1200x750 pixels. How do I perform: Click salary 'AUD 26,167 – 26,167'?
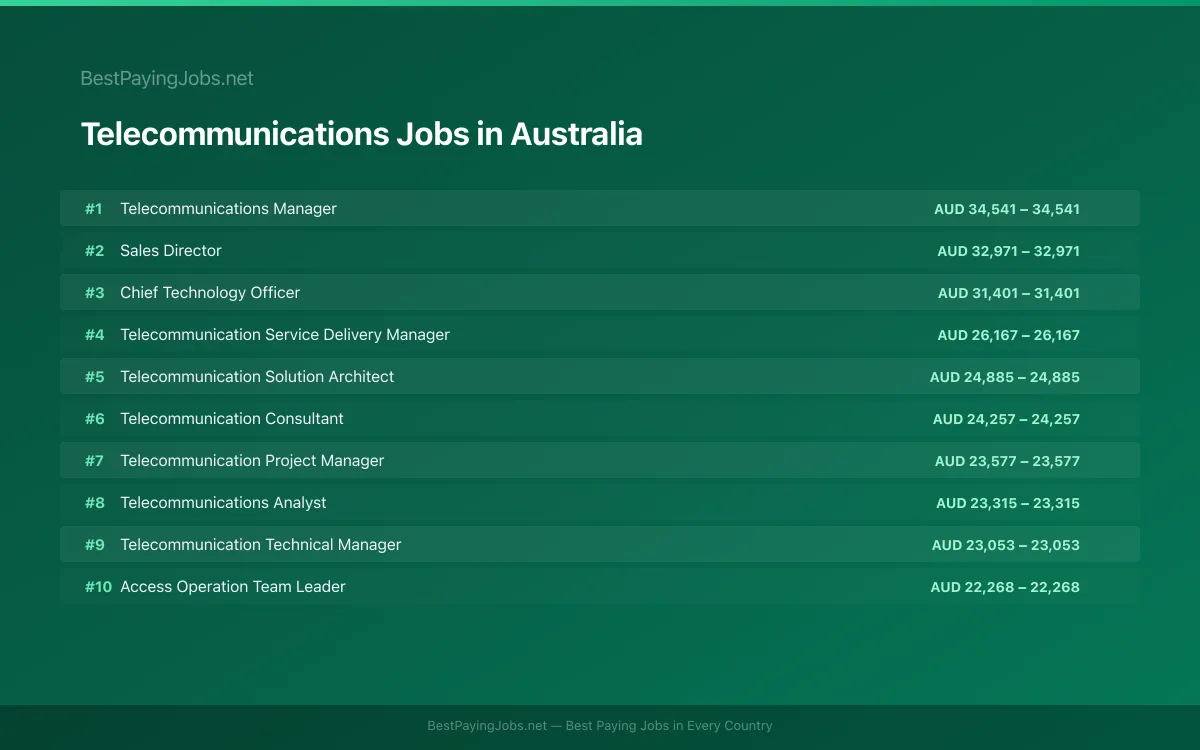point(1008,335)
